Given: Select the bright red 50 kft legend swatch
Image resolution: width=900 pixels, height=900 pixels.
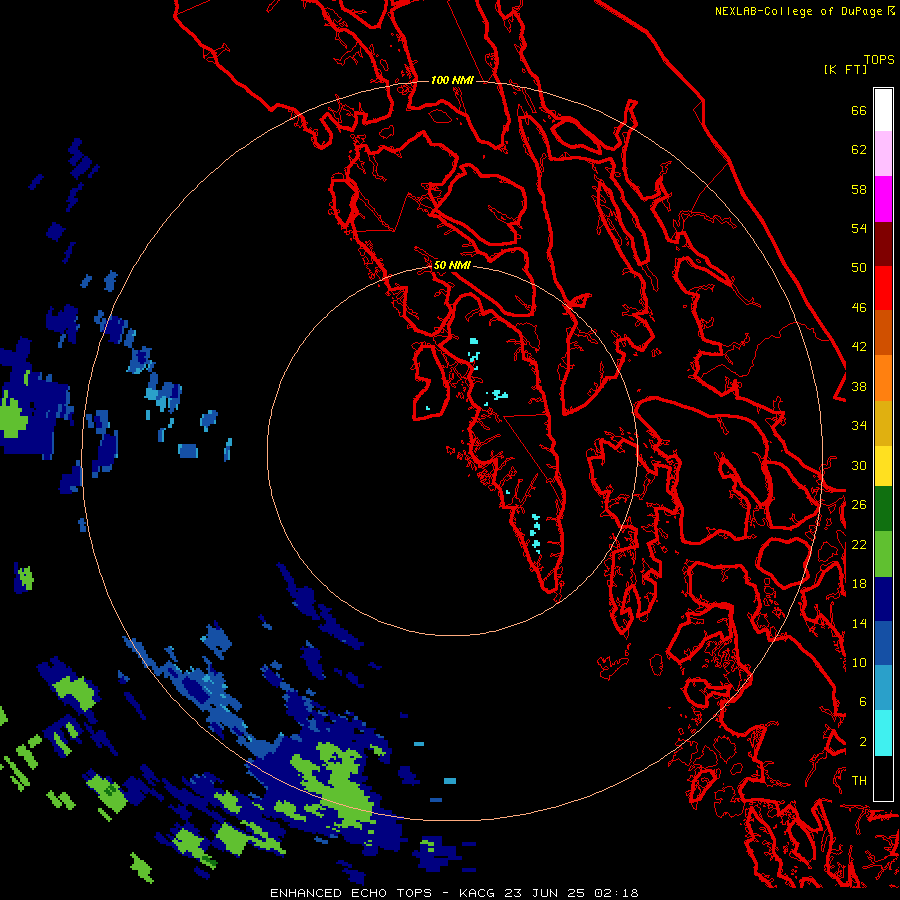Looking at the screenshot, I should tap(883, 288).
